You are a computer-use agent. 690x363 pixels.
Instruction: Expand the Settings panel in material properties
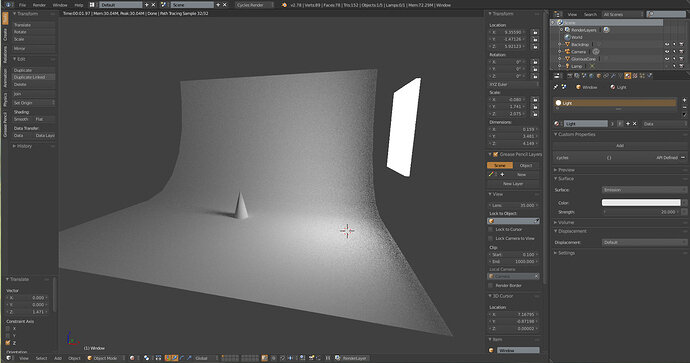click(566, 253)
